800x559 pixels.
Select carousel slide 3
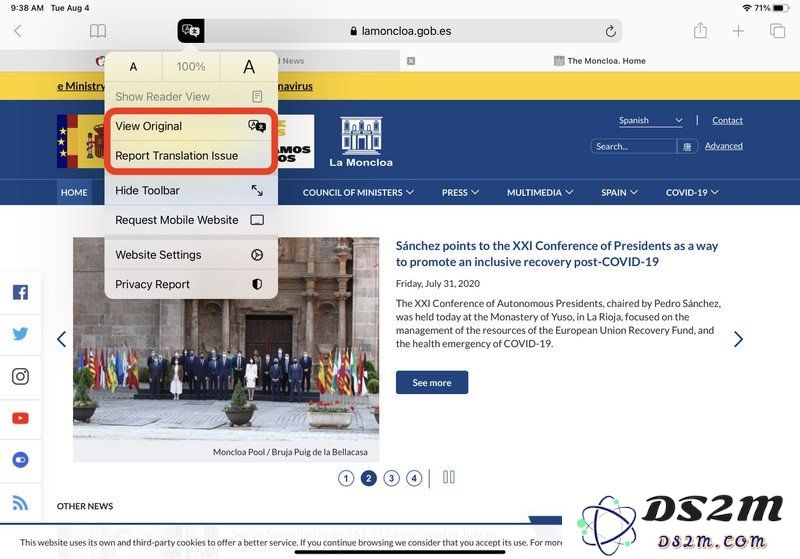point(391,478)
